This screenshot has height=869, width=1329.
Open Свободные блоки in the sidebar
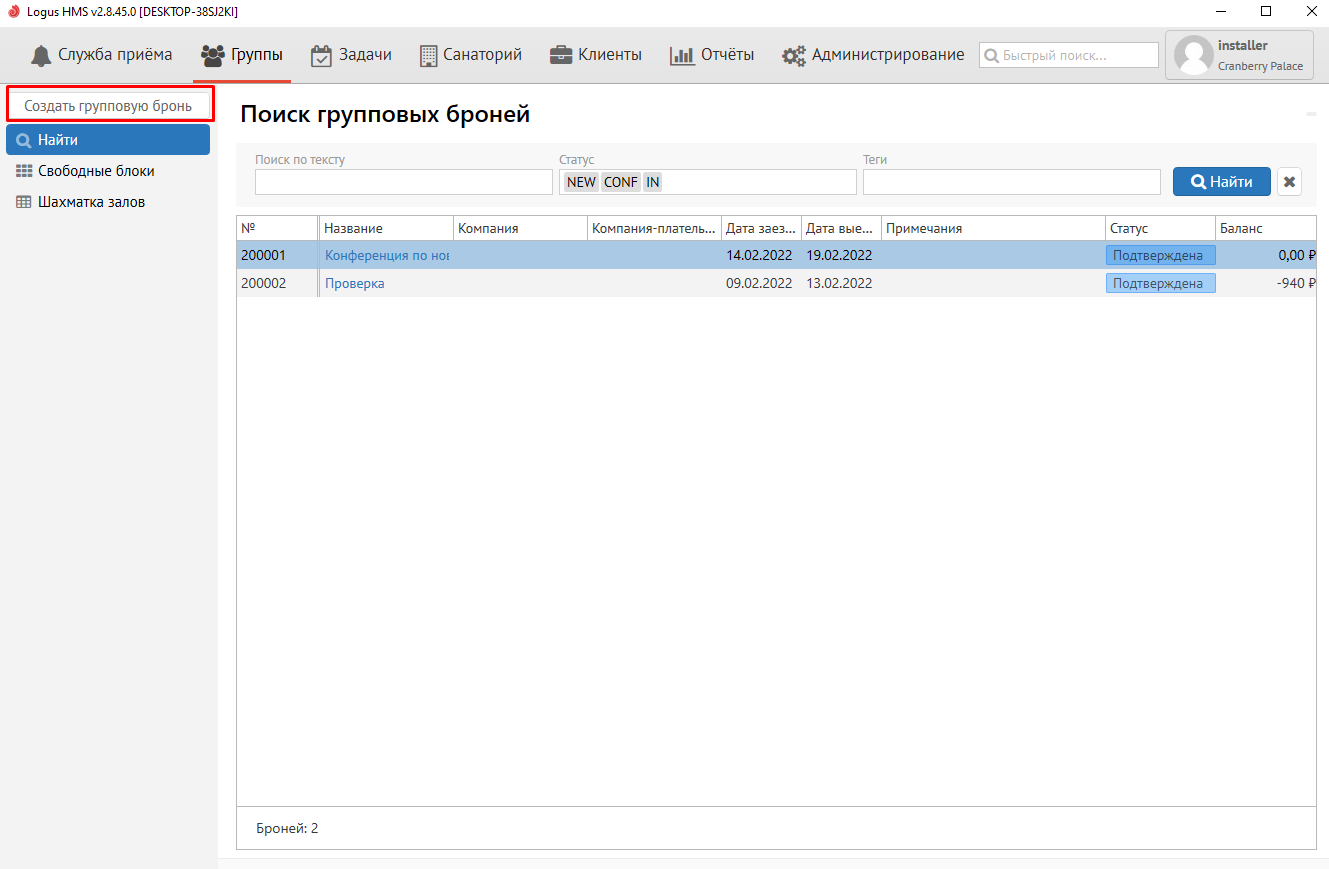click(108, 171)
